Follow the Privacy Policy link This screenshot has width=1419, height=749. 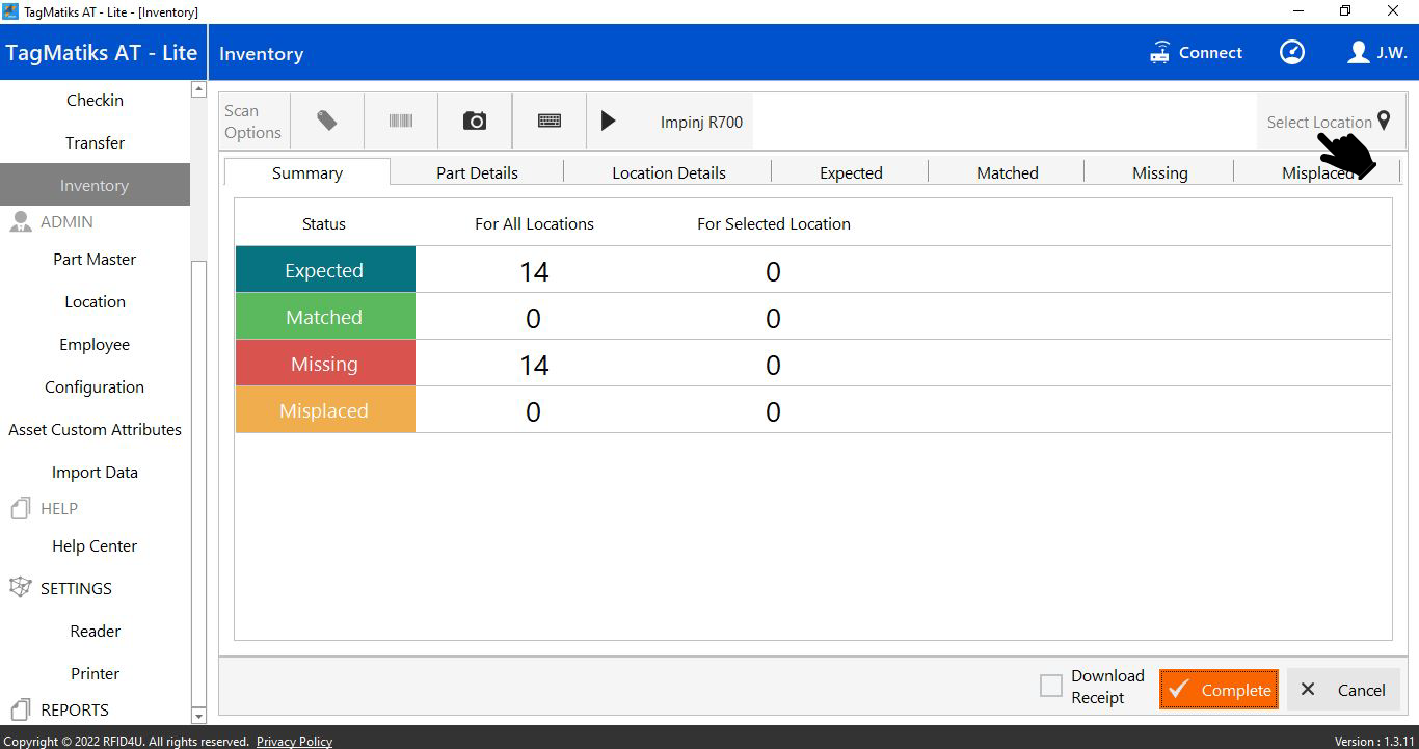click(294, 742)
